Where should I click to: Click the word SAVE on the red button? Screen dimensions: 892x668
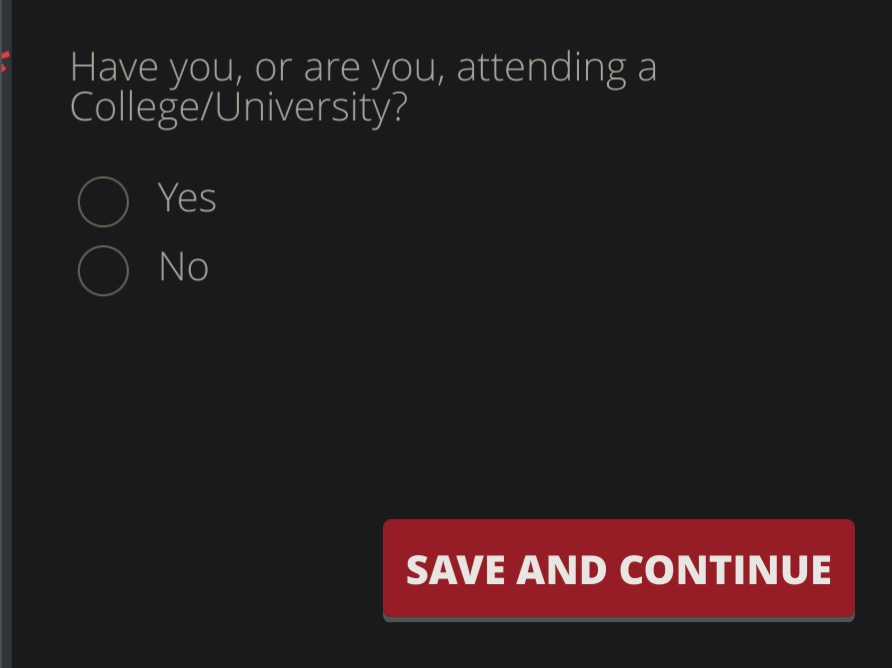click(456, 570)
